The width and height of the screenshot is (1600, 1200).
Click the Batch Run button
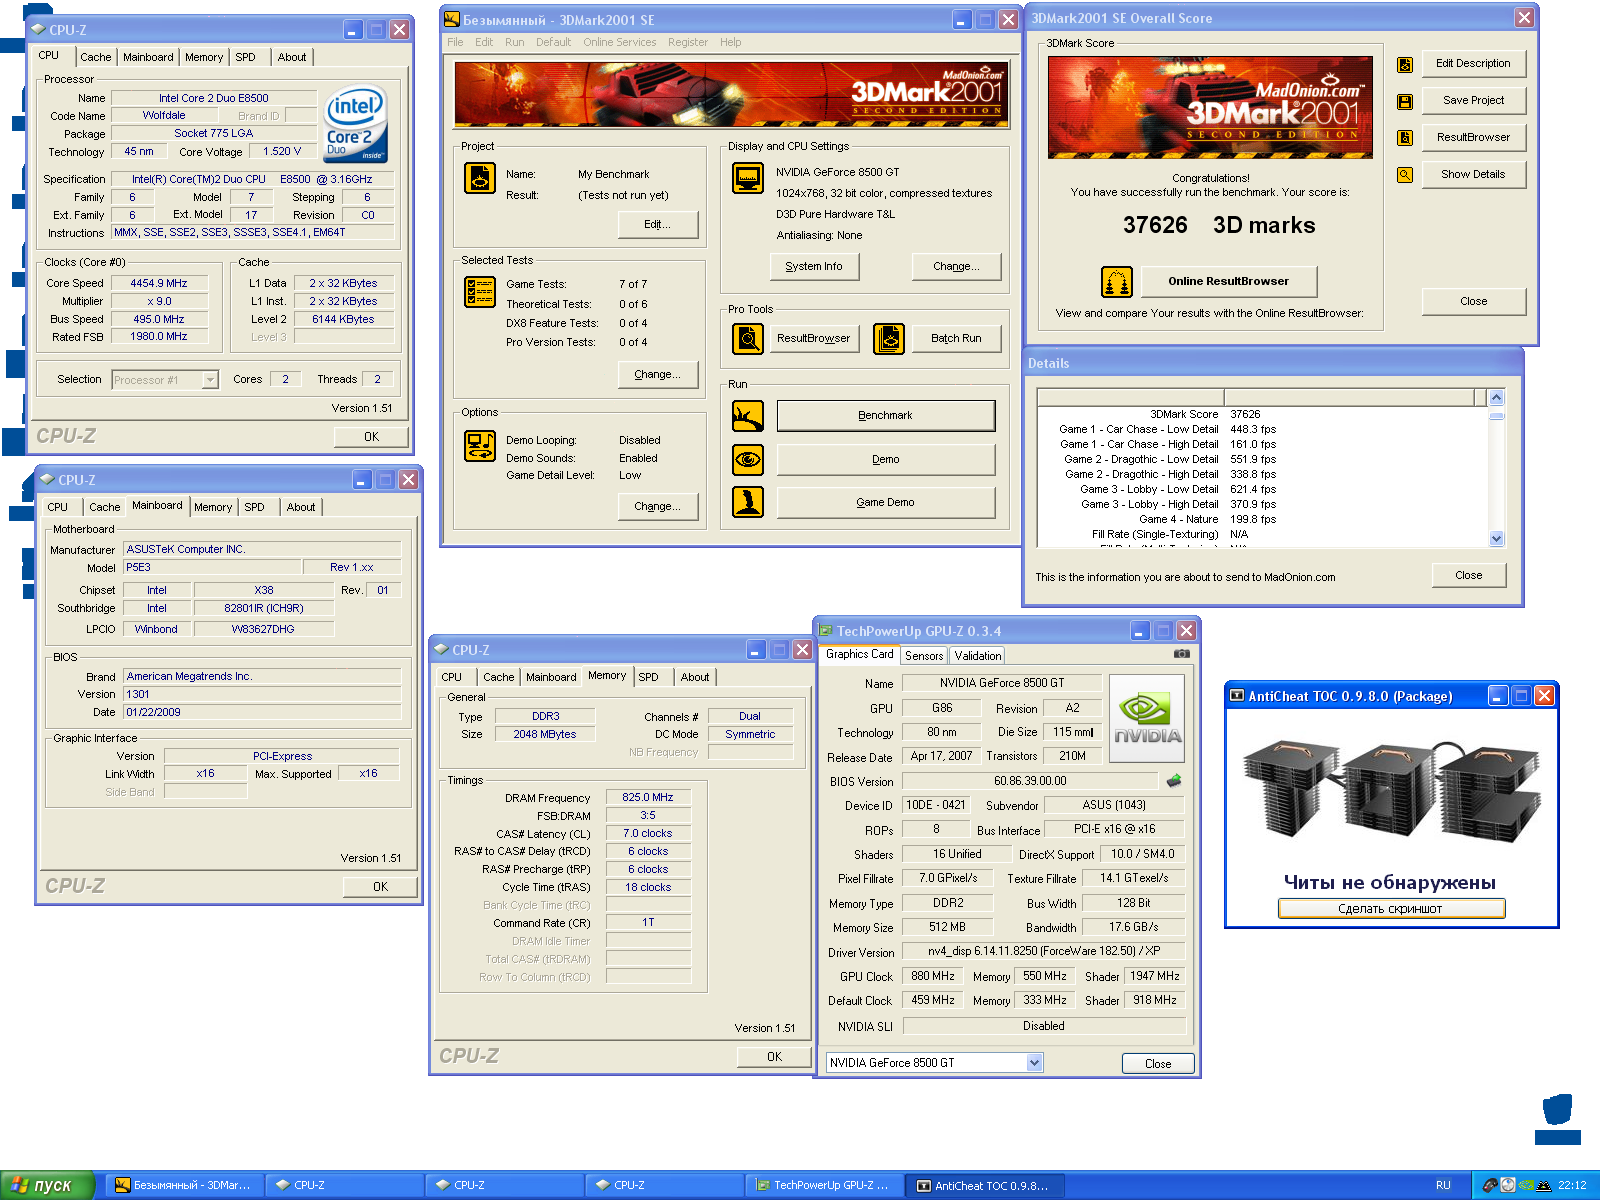[956, 339]
